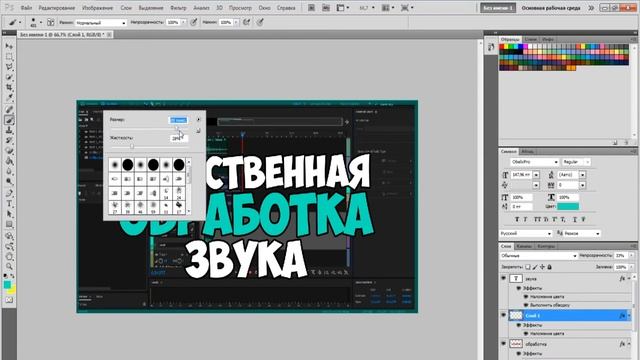Viewport: 640px width, 360px height.
Task: Toggle lock transparent pixels checkbox
Action: coord(528,267)
